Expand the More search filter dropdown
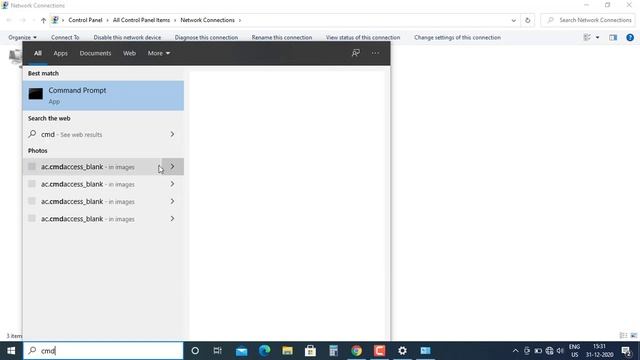The image size is (640, 360). click(x=159, y=53)
